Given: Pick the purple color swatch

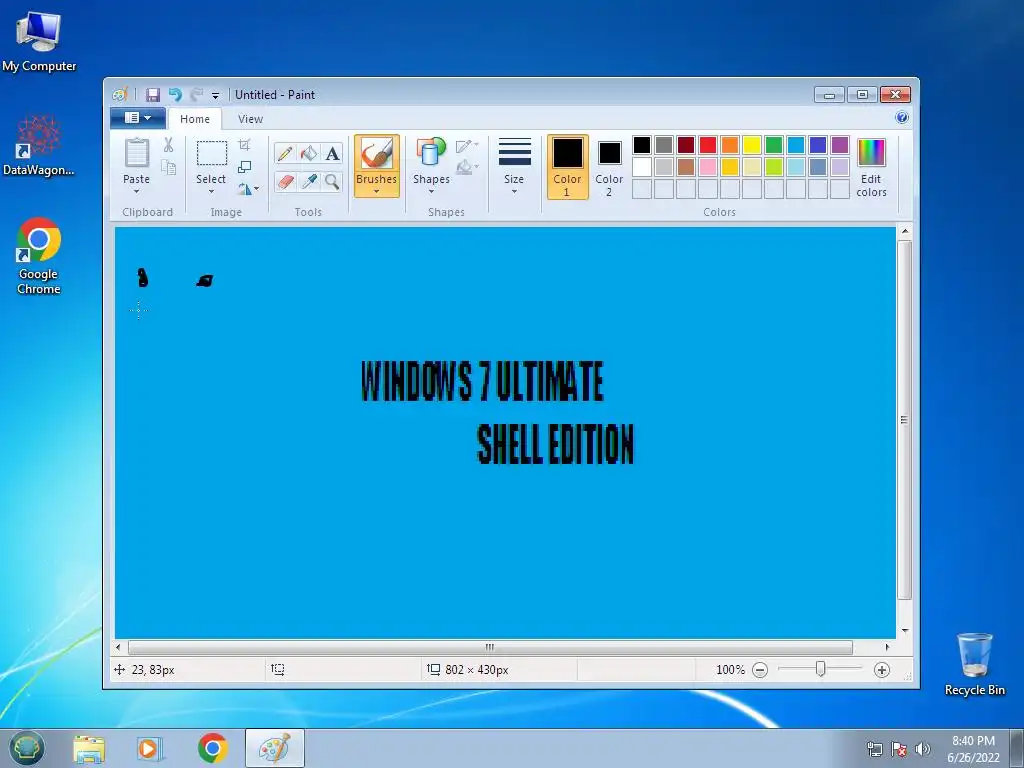Looking at the screenshot, I should pyautogui.click(x=840, y=145).
